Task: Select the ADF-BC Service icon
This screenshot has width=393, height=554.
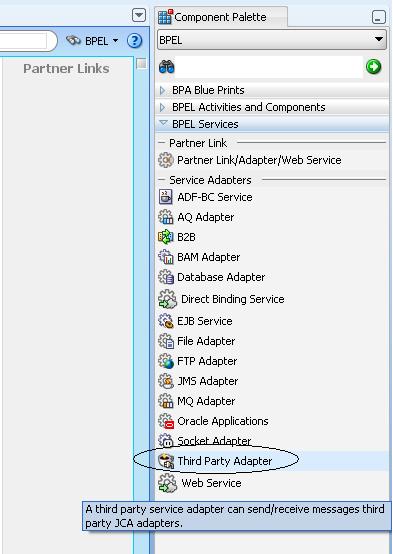Action: click(x=165, y=197)
